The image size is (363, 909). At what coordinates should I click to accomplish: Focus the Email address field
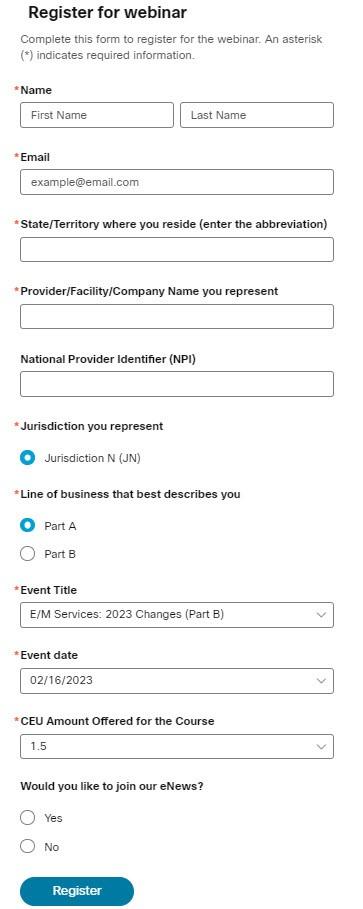click(177, 182)
